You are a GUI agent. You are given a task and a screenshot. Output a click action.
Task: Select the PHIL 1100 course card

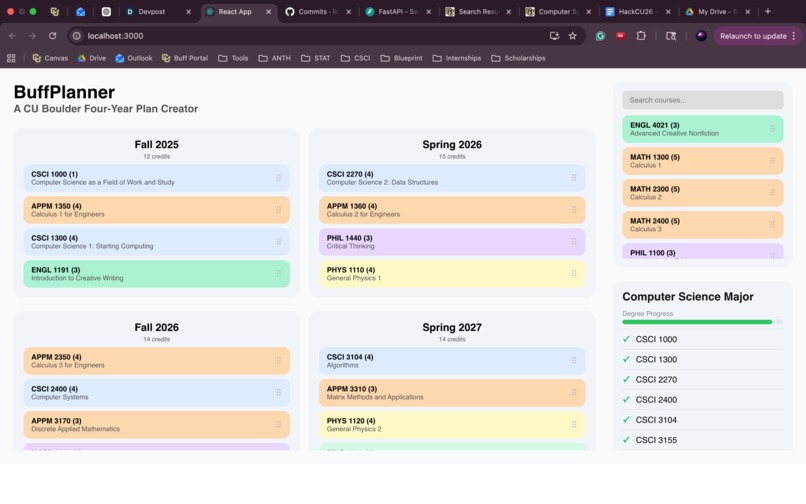[702, 251]
